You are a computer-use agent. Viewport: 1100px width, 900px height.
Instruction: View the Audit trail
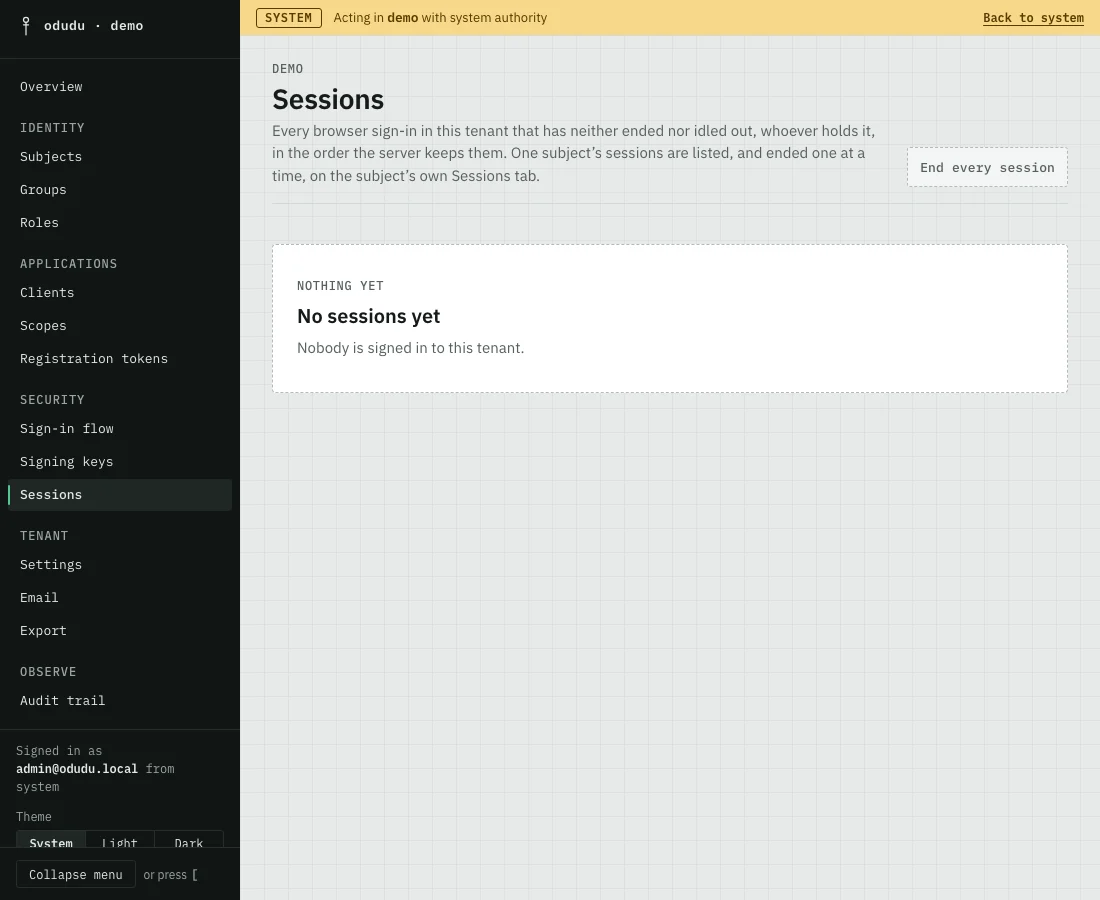pyautogui.click(x=120, y=701)
